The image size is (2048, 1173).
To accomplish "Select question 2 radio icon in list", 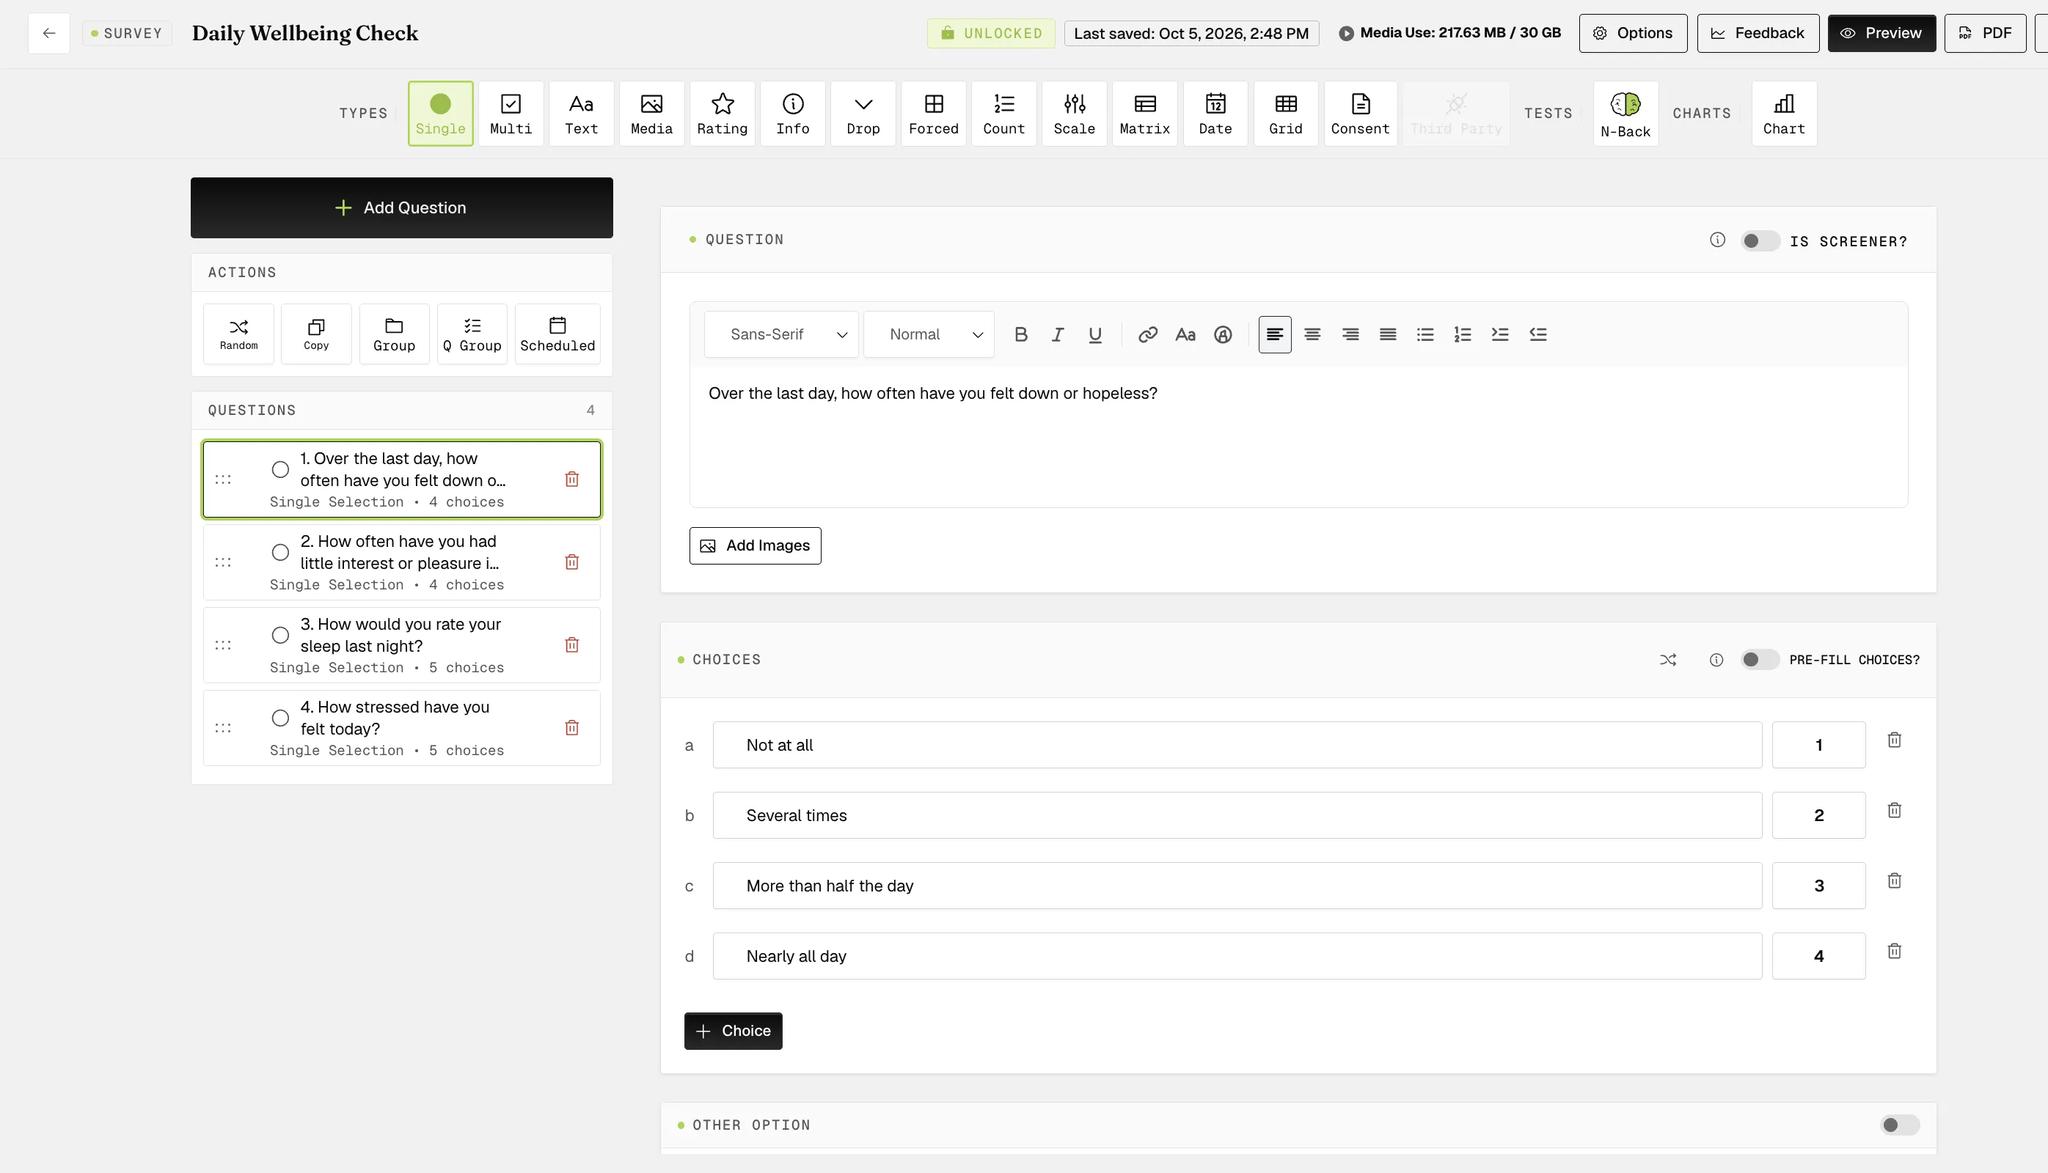I will [280, 553].
